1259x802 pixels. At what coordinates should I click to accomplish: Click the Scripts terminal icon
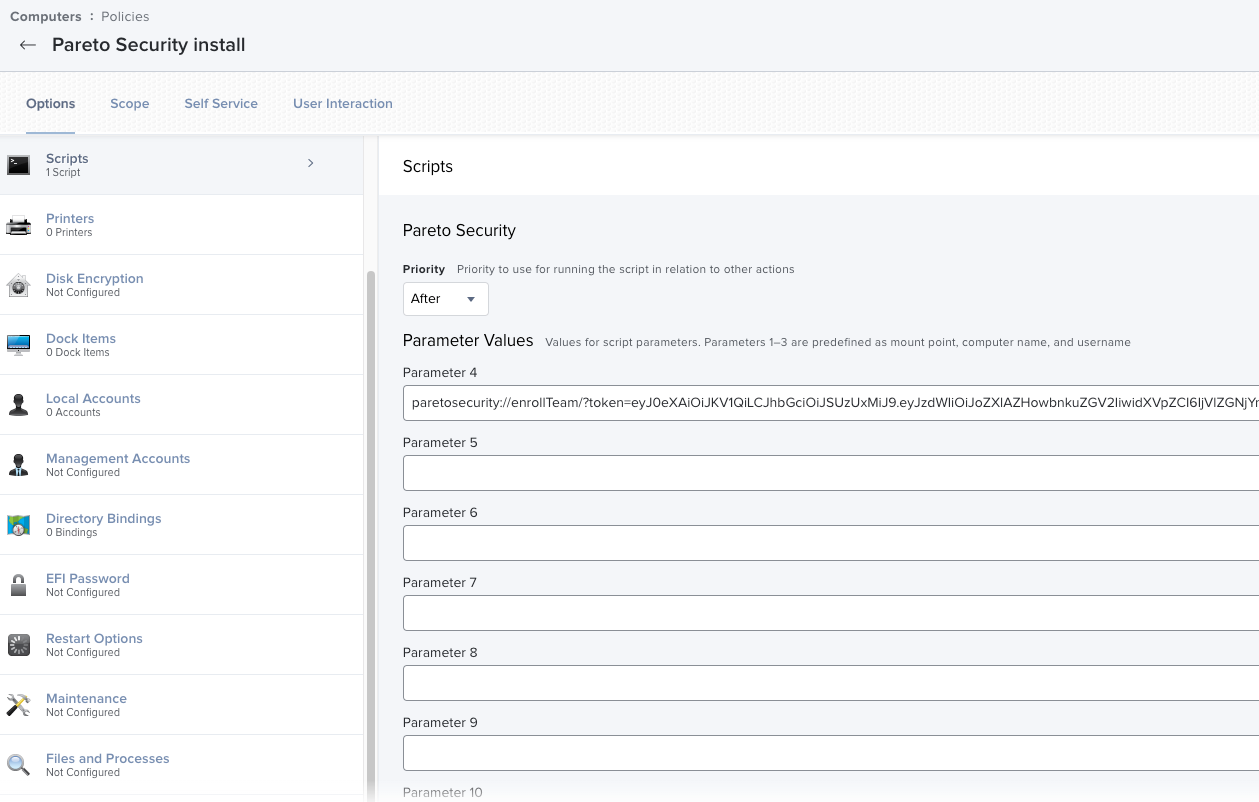pos(18,165)
